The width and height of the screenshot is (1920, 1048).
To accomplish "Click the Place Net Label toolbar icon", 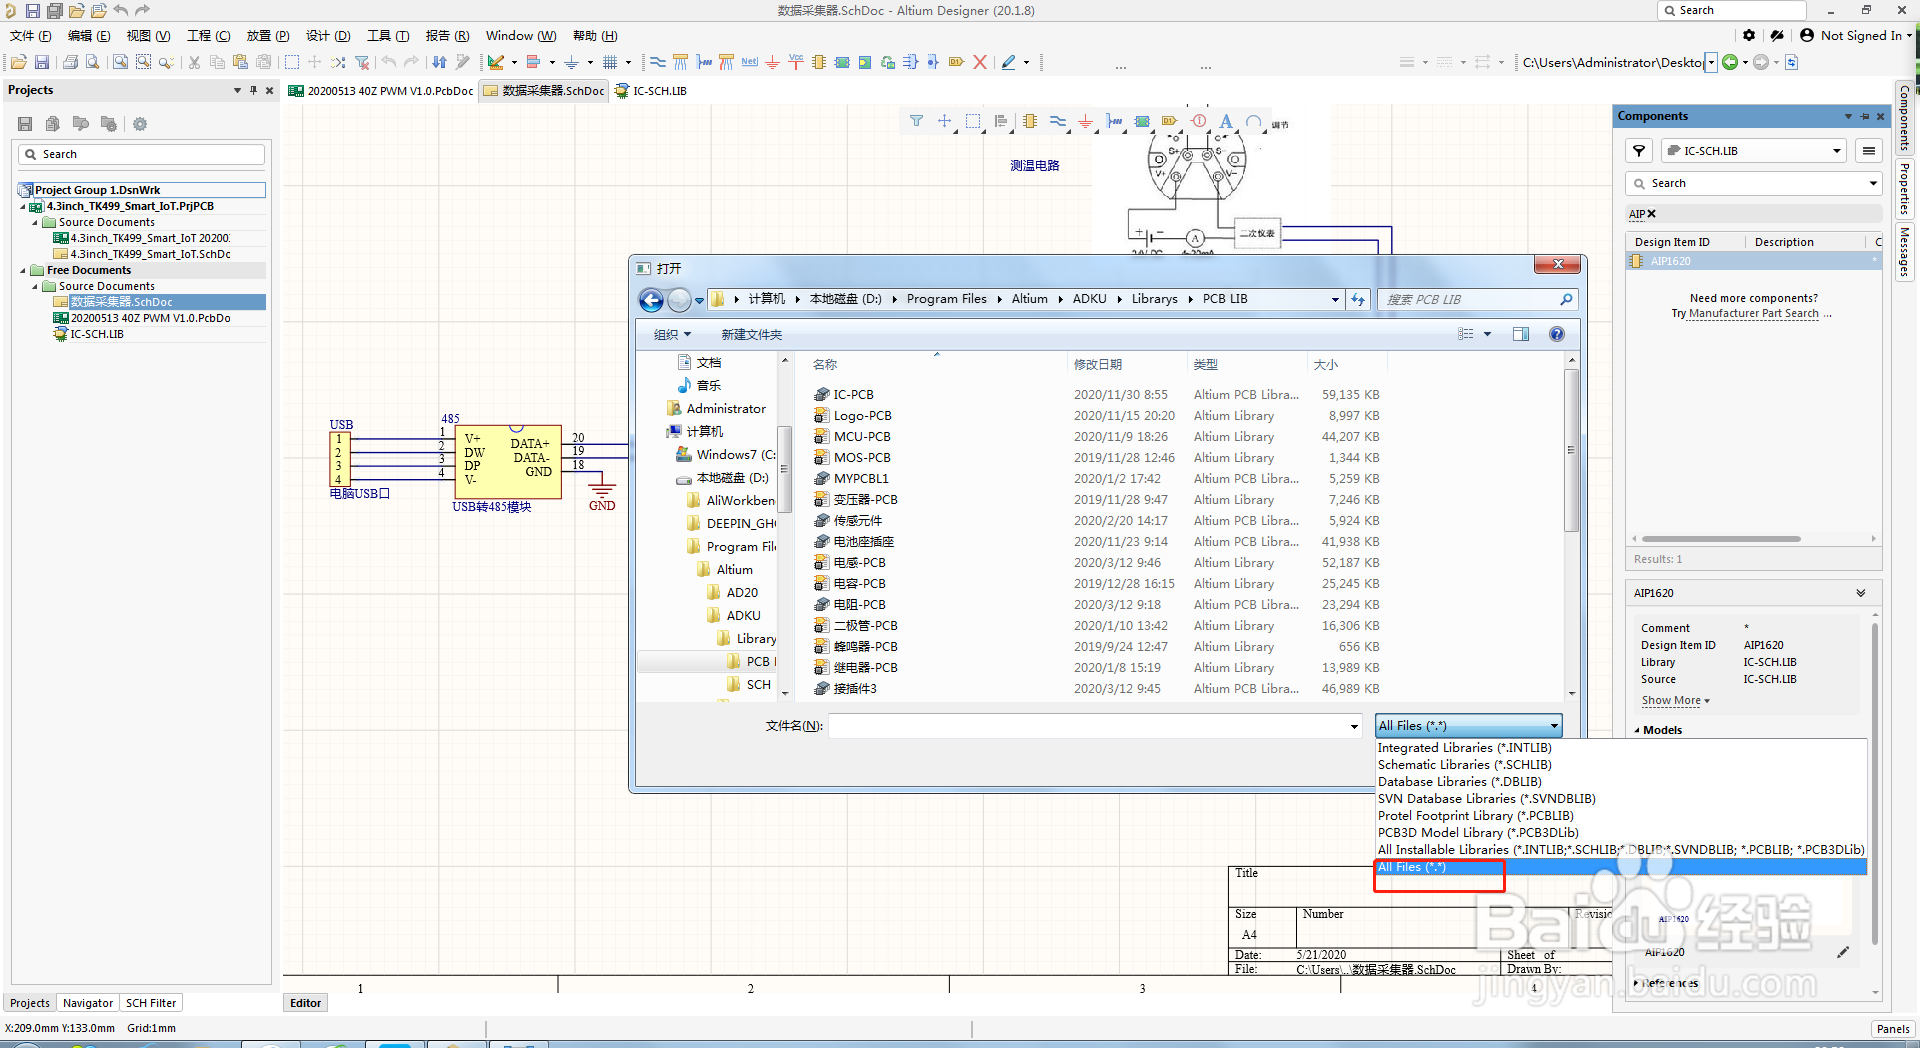I will tap(749, 62).
